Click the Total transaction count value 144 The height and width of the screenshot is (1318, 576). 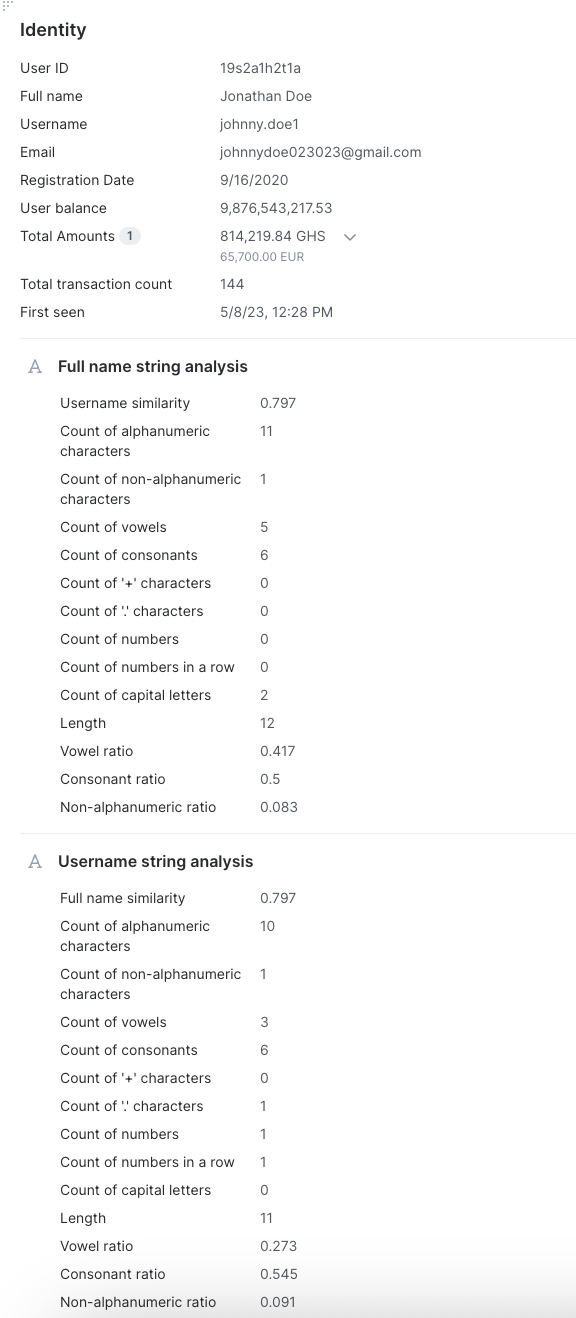[231, 284]
